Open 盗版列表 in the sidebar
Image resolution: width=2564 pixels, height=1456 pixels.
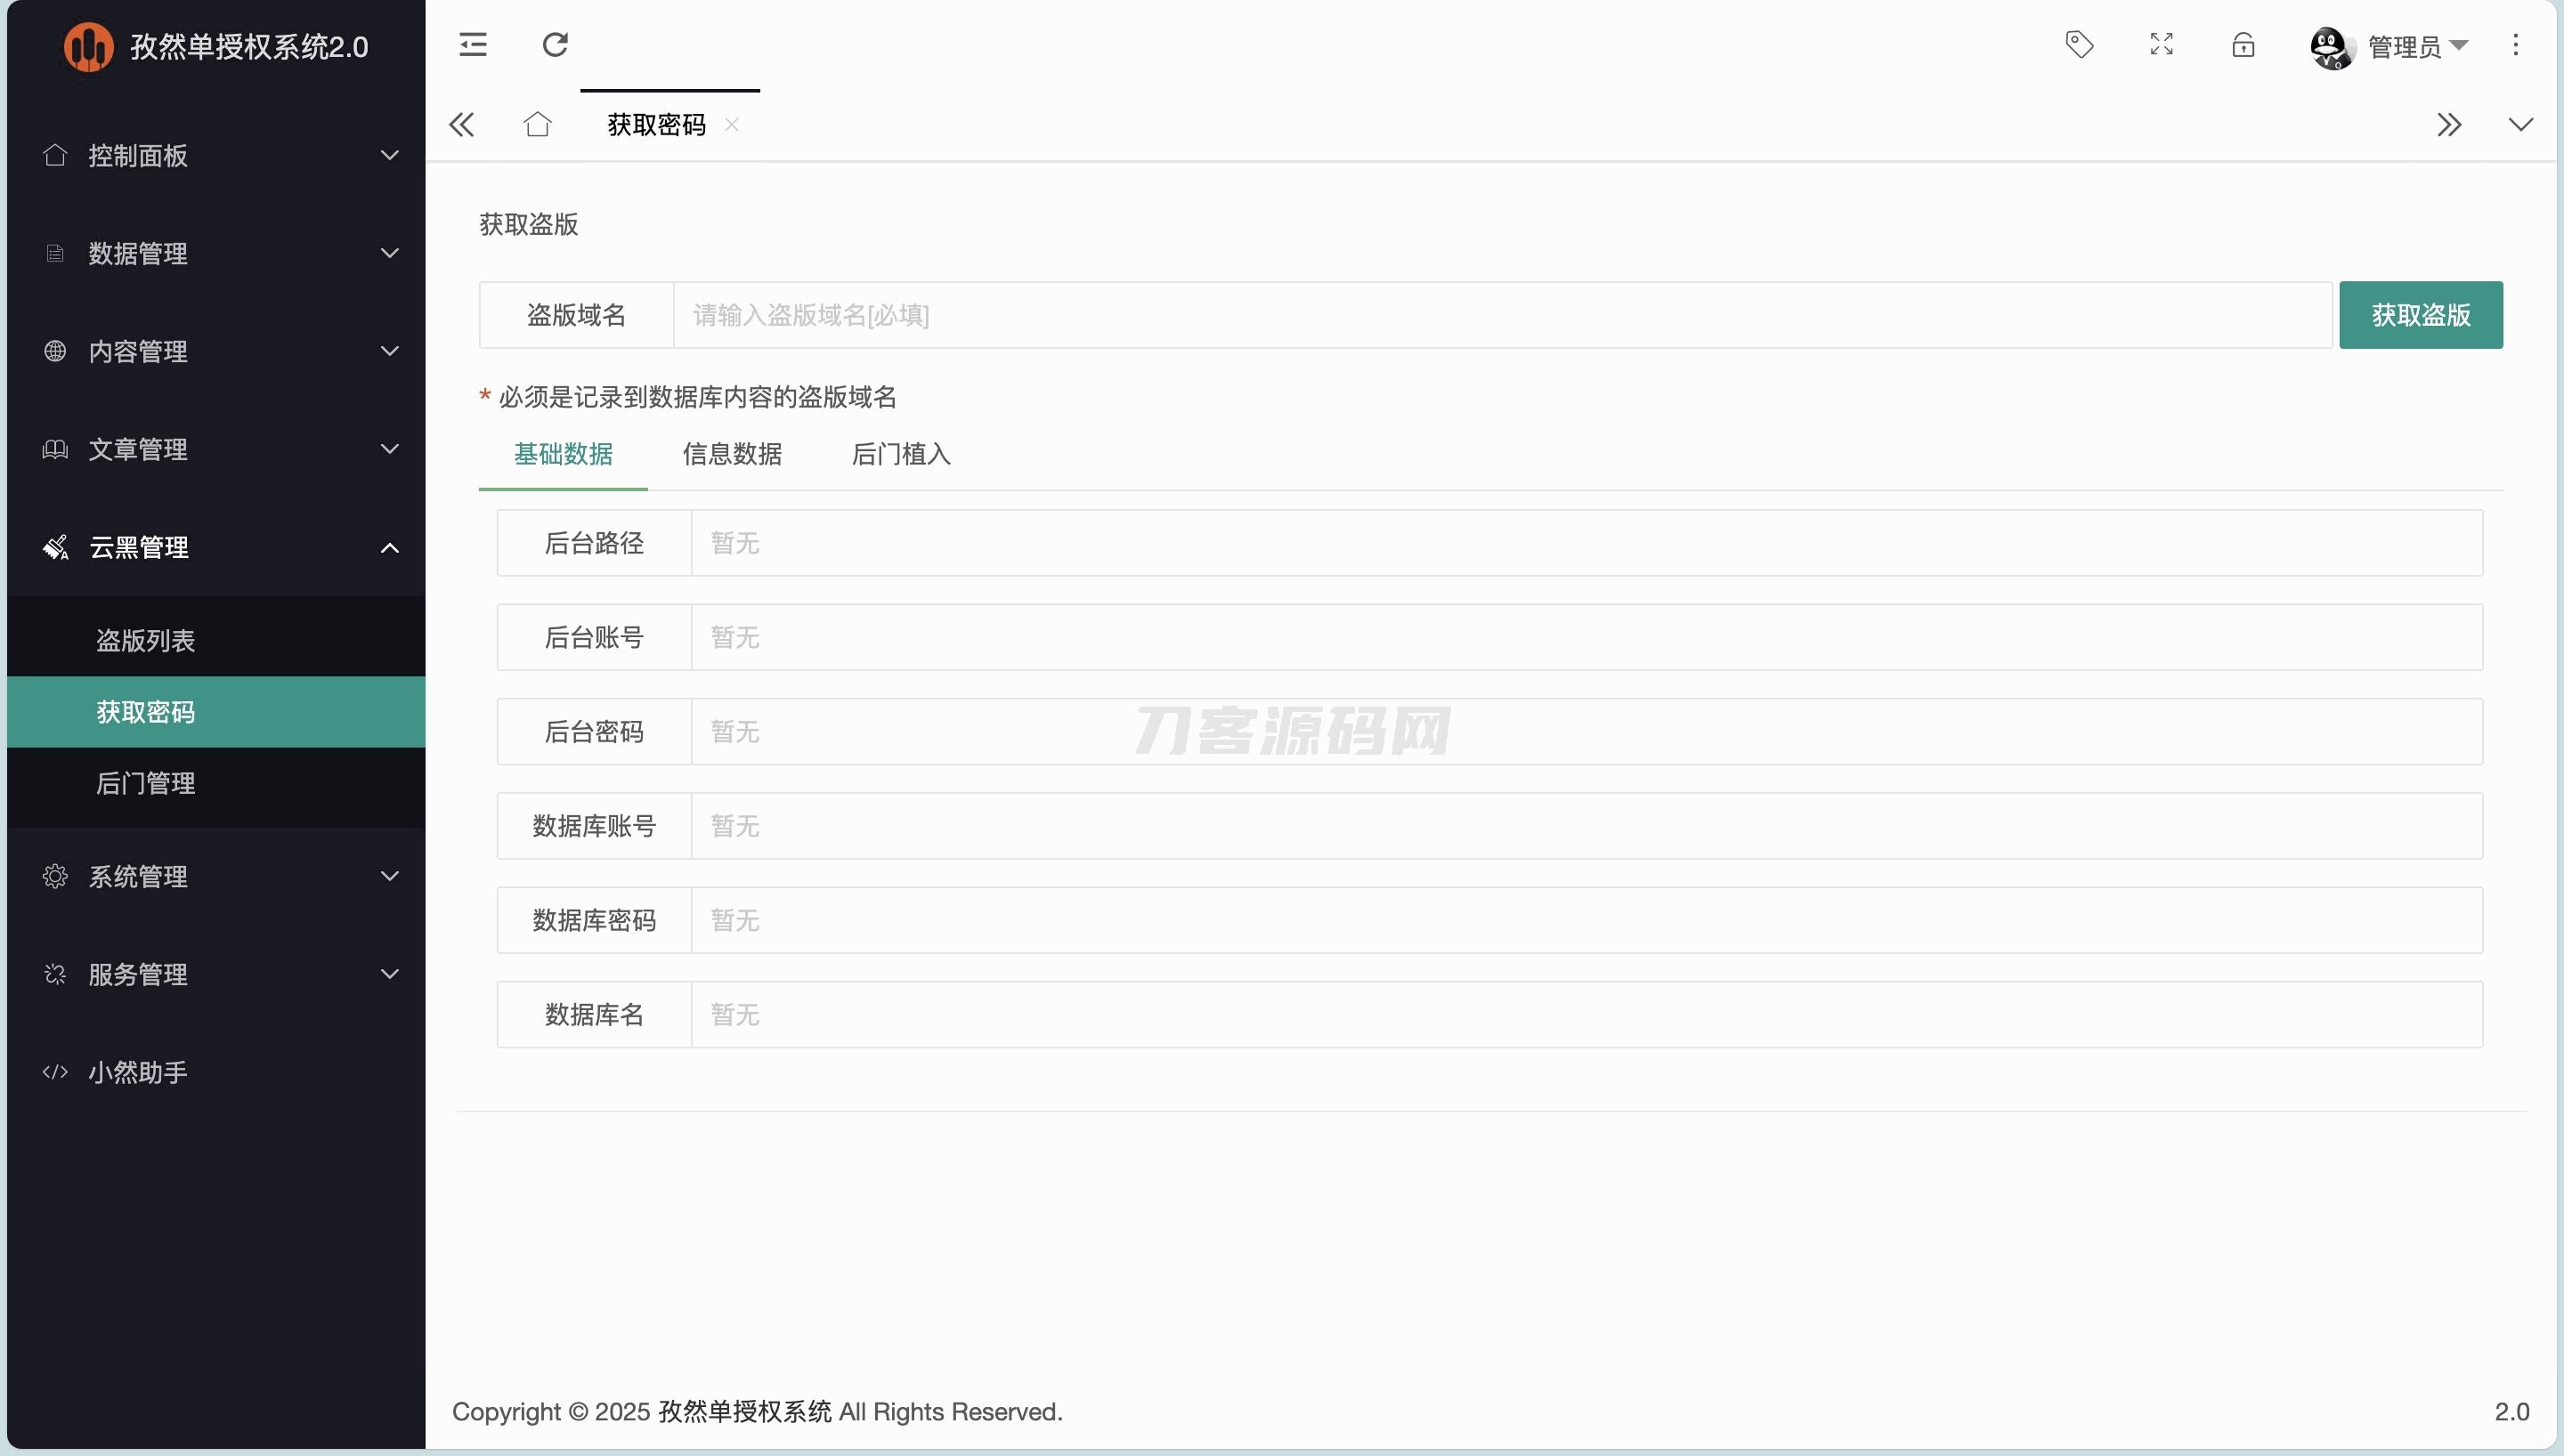pos(146,641)
